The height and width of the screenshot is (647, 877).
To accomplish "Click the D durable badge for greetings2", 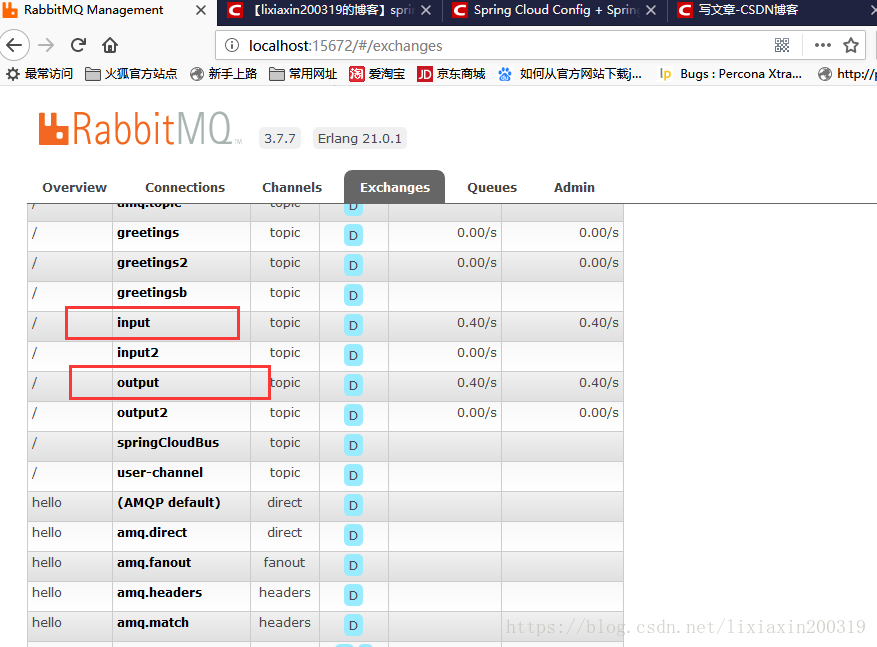I will [x=353, y=265].
